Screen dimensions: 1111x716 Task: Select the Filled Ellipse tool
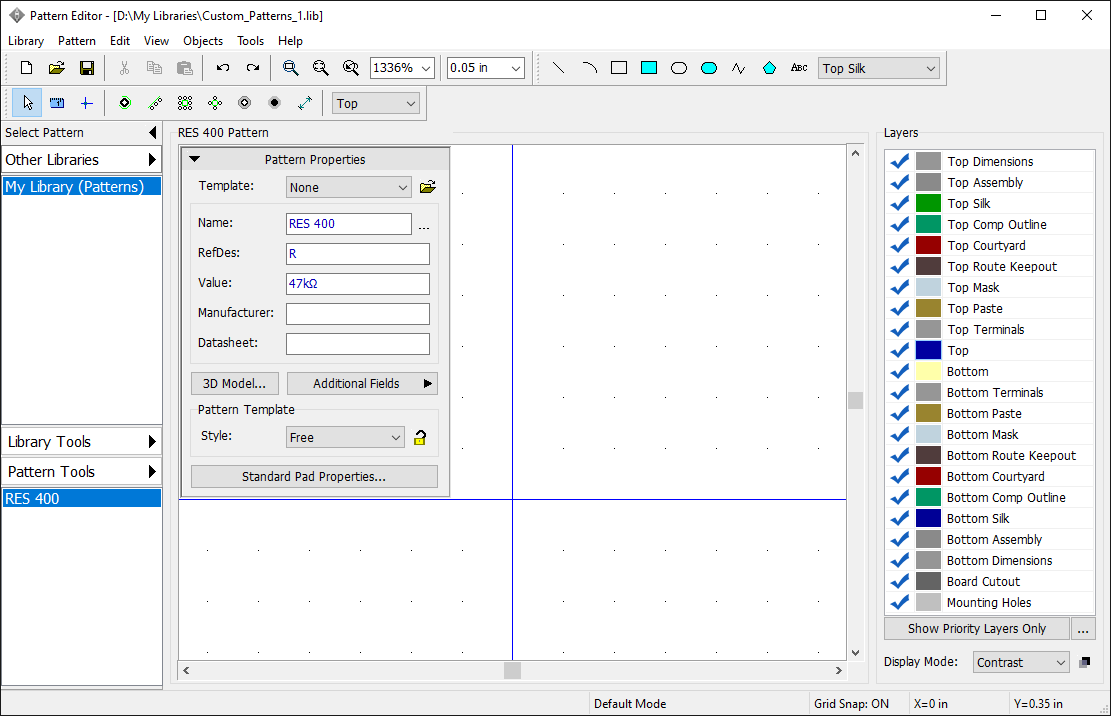(709, 68)
